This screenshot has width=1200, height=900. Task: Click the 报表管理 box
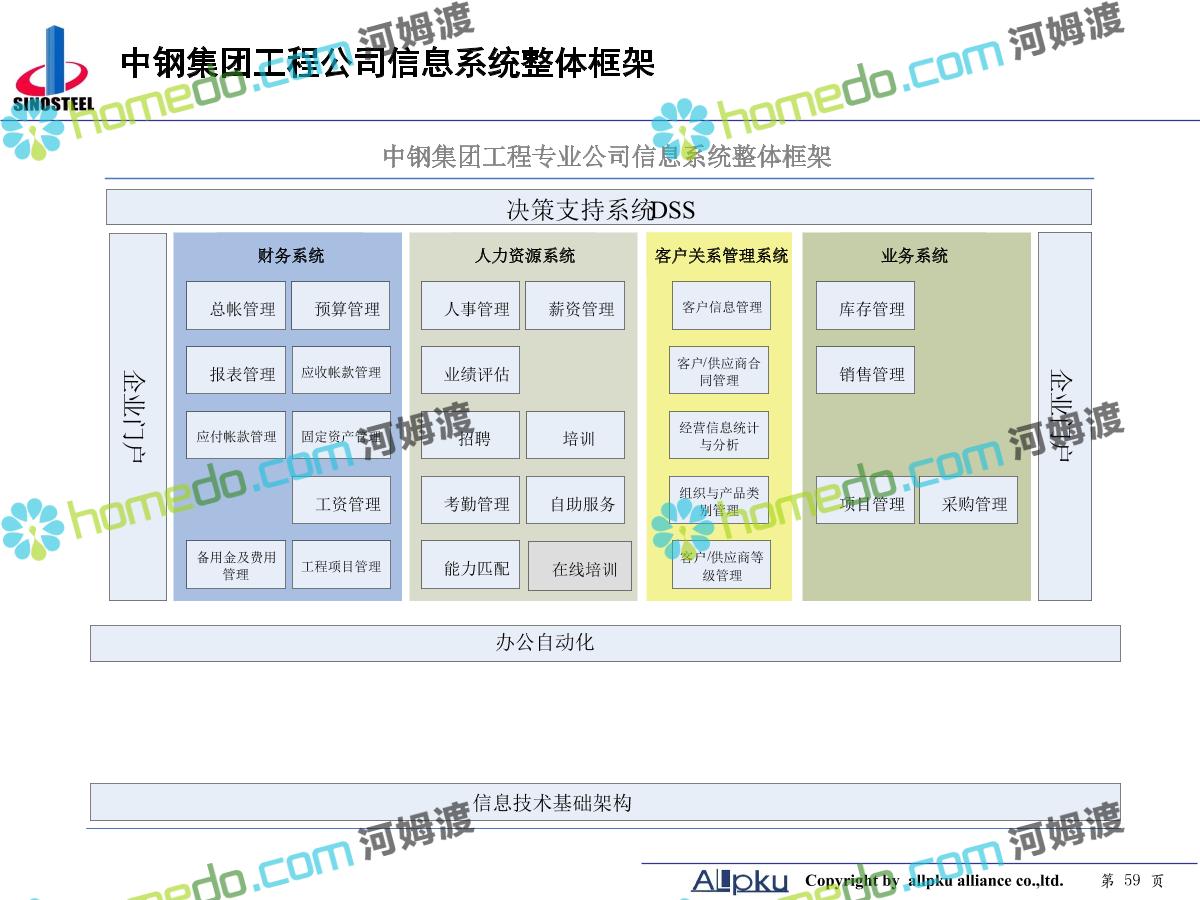pyautogui.click(x=236, y=371)
